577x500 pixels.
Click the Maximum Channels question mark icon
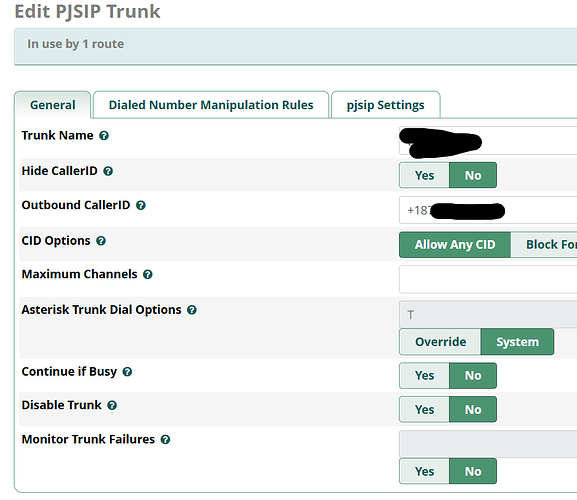pos(148,274)
